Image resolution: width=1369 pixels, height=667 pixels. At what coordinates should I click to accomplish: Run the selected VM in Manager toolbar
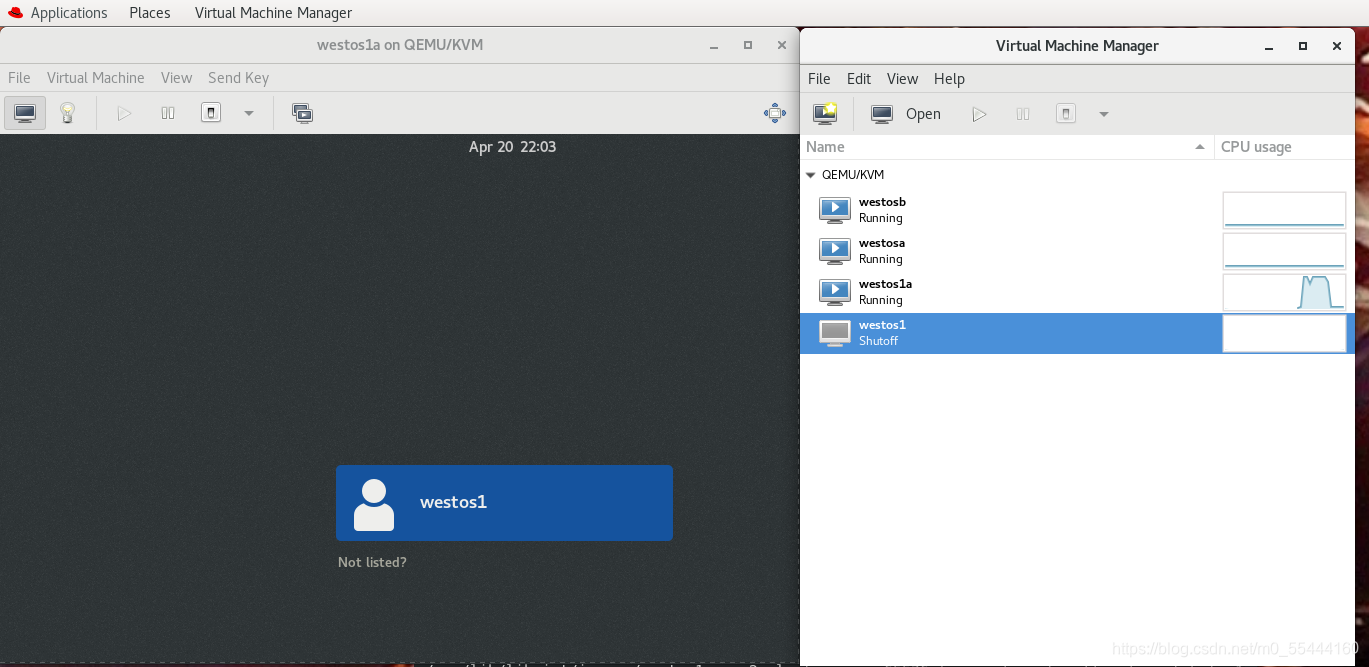pyautogui.click(x=979, y=114)
